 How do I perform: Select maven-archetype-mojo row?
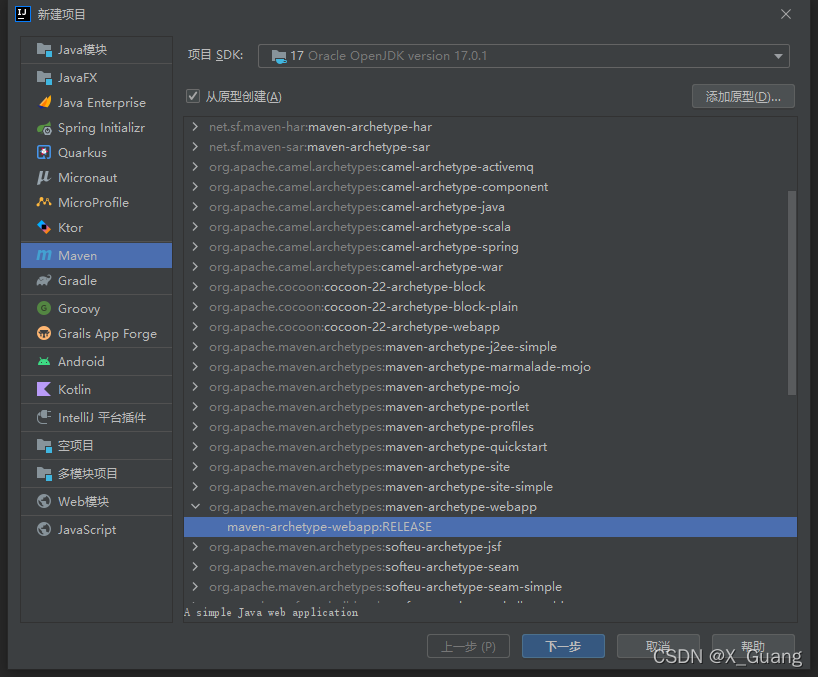pos(490,387)
